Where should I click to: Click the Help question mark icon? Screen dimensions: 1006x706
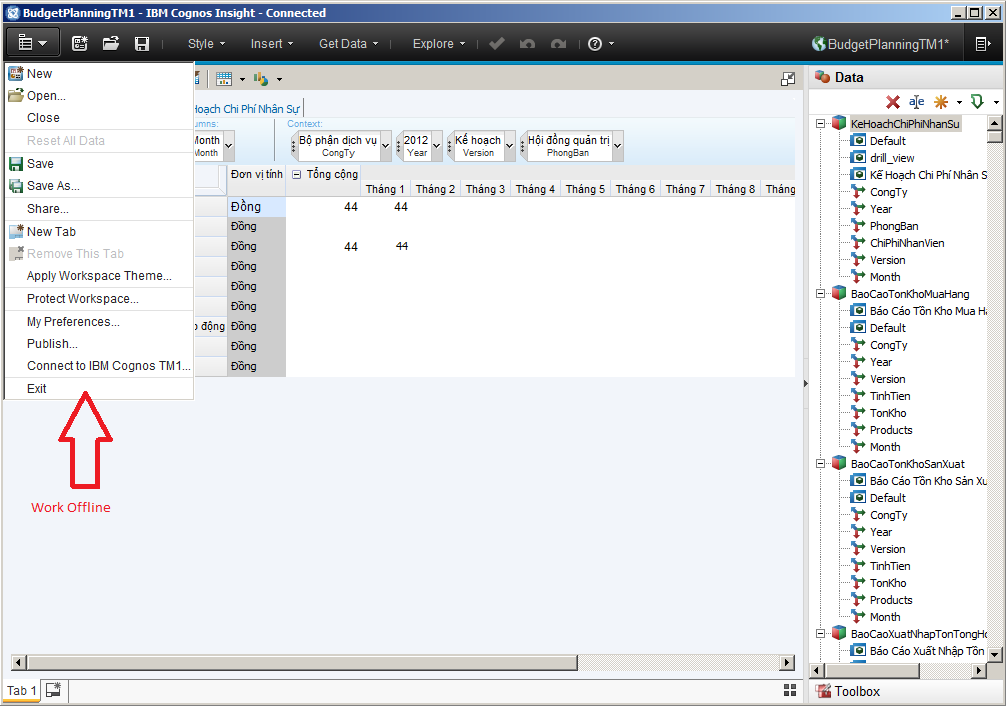(x=595, y=44)
